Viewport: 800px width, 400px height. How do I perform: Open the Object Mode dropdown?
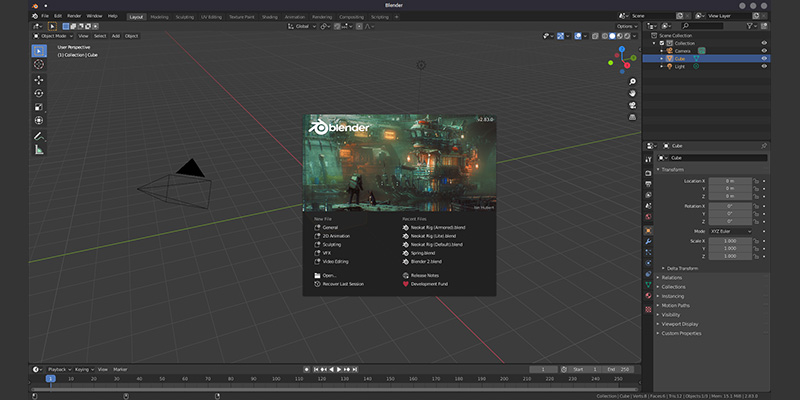coord(53,36)
